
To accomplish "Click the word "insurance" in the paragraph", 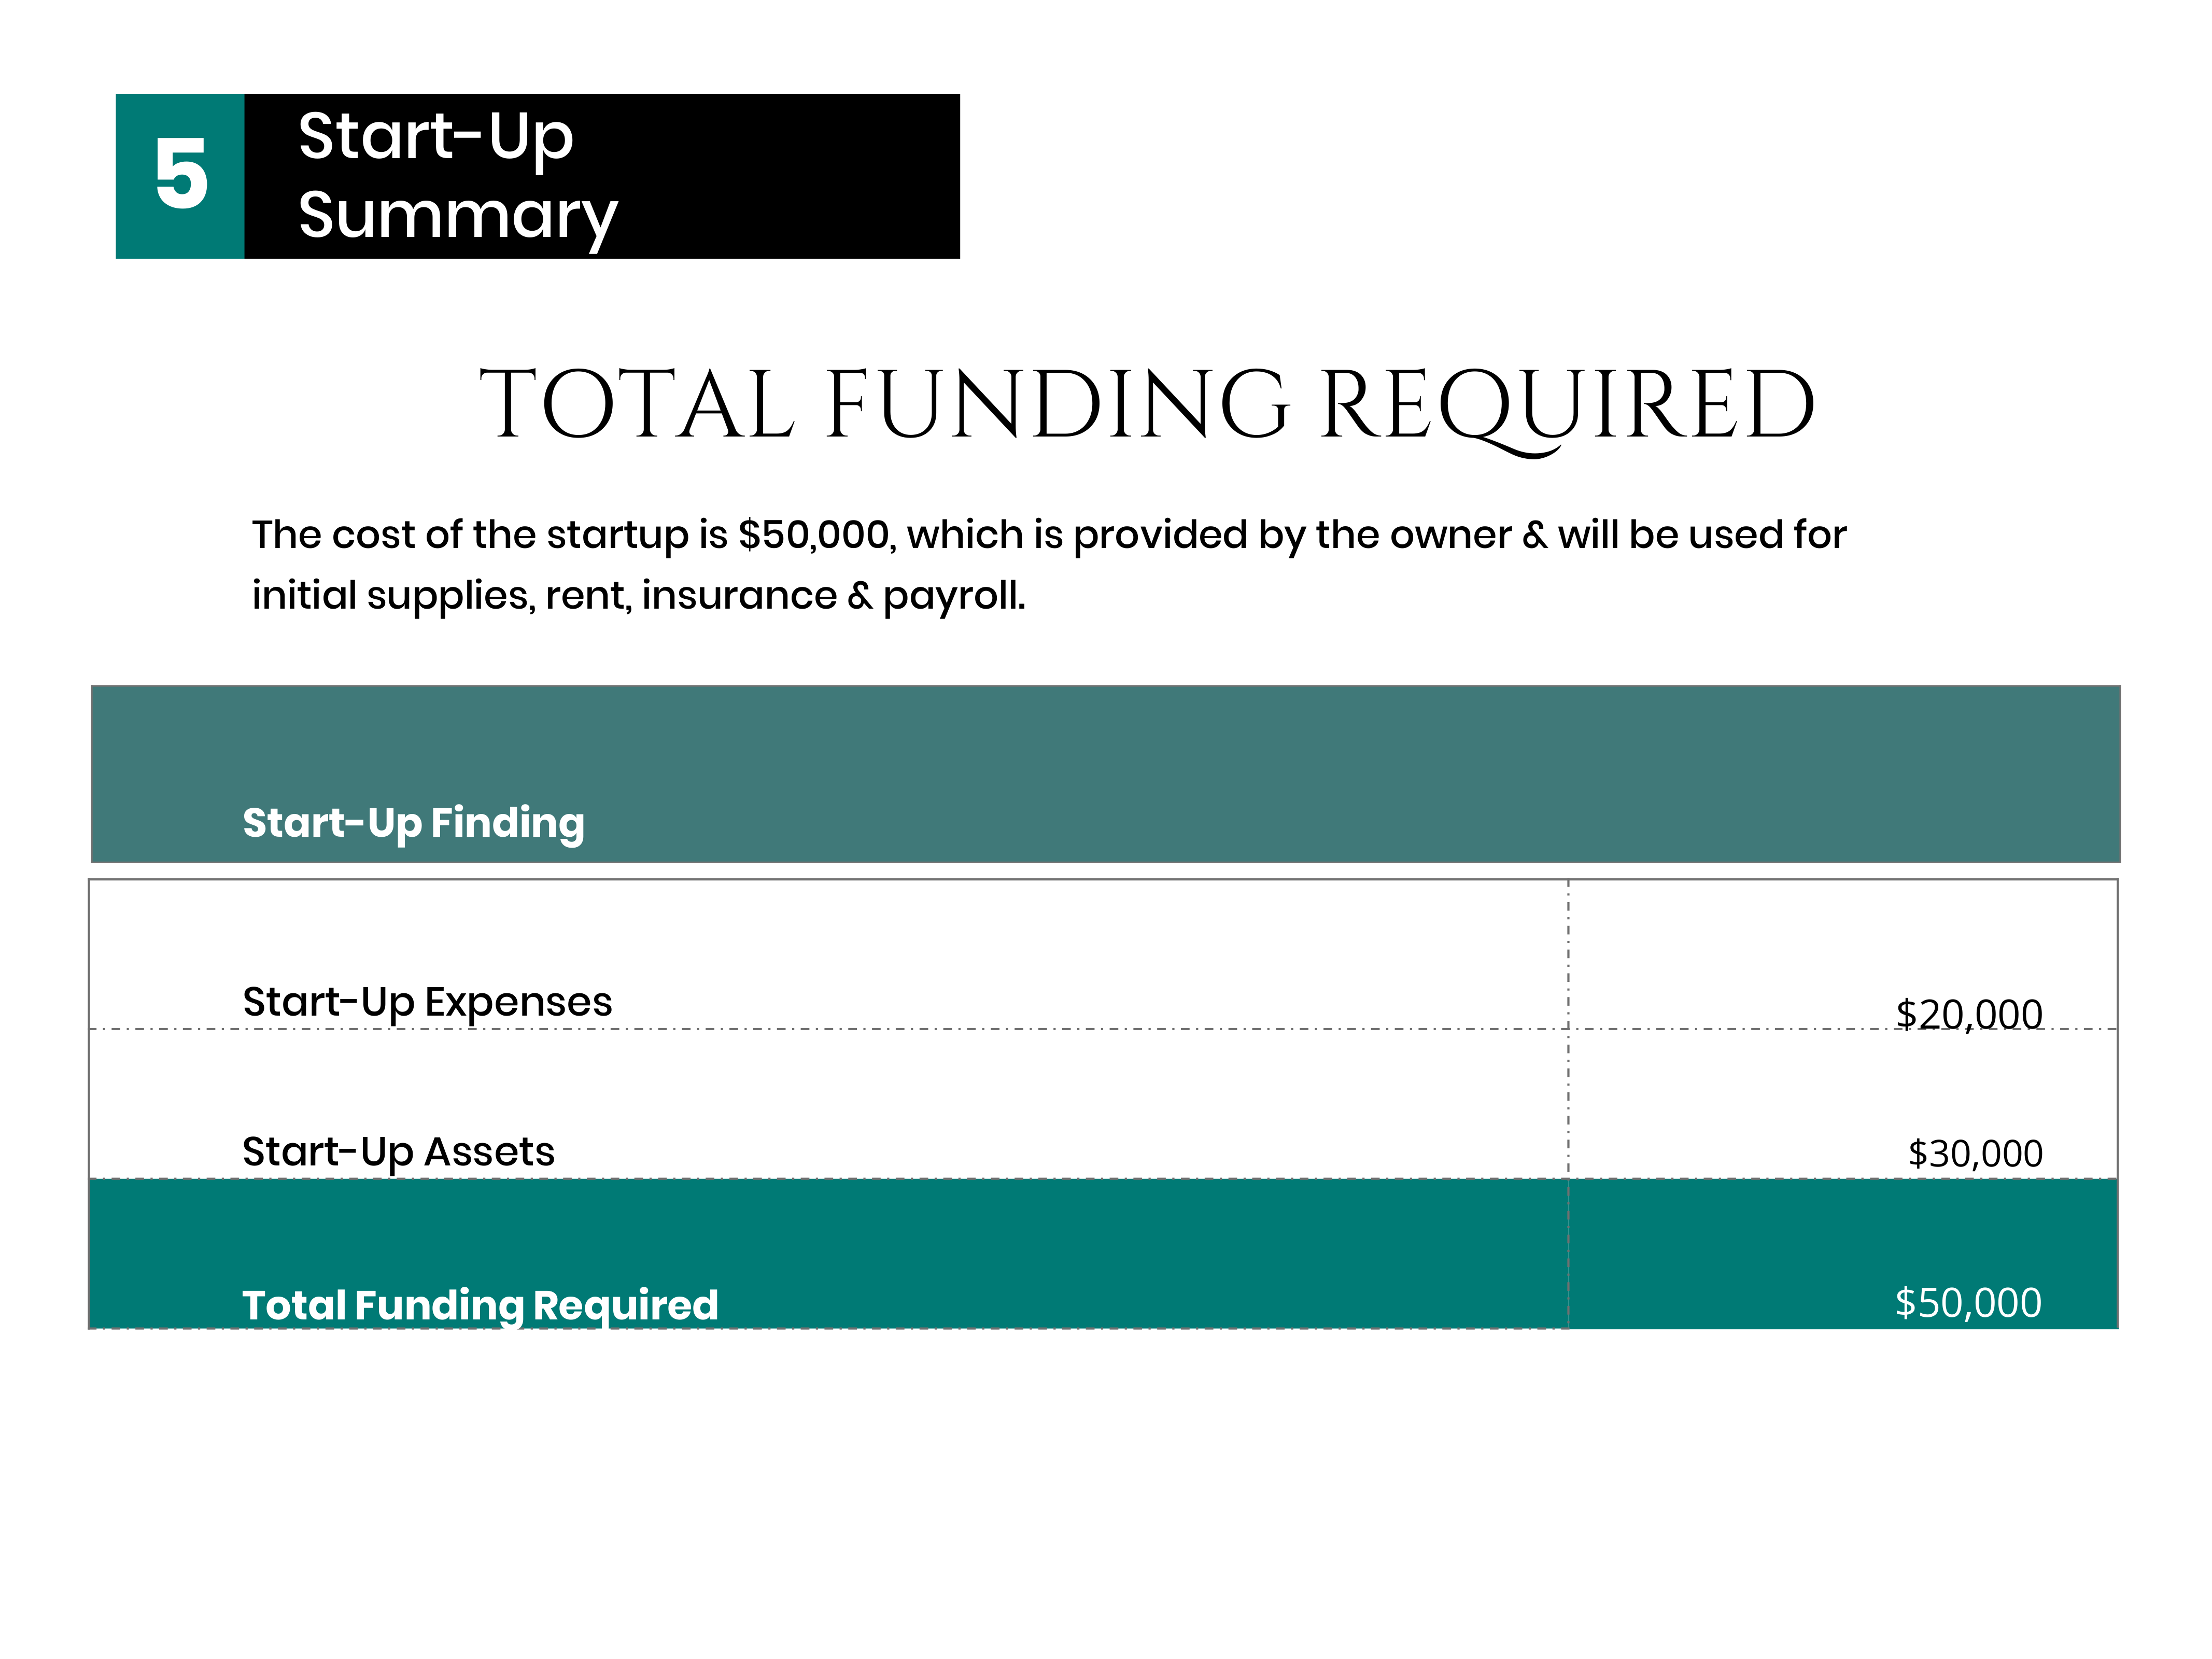I will tap(739, 595).
